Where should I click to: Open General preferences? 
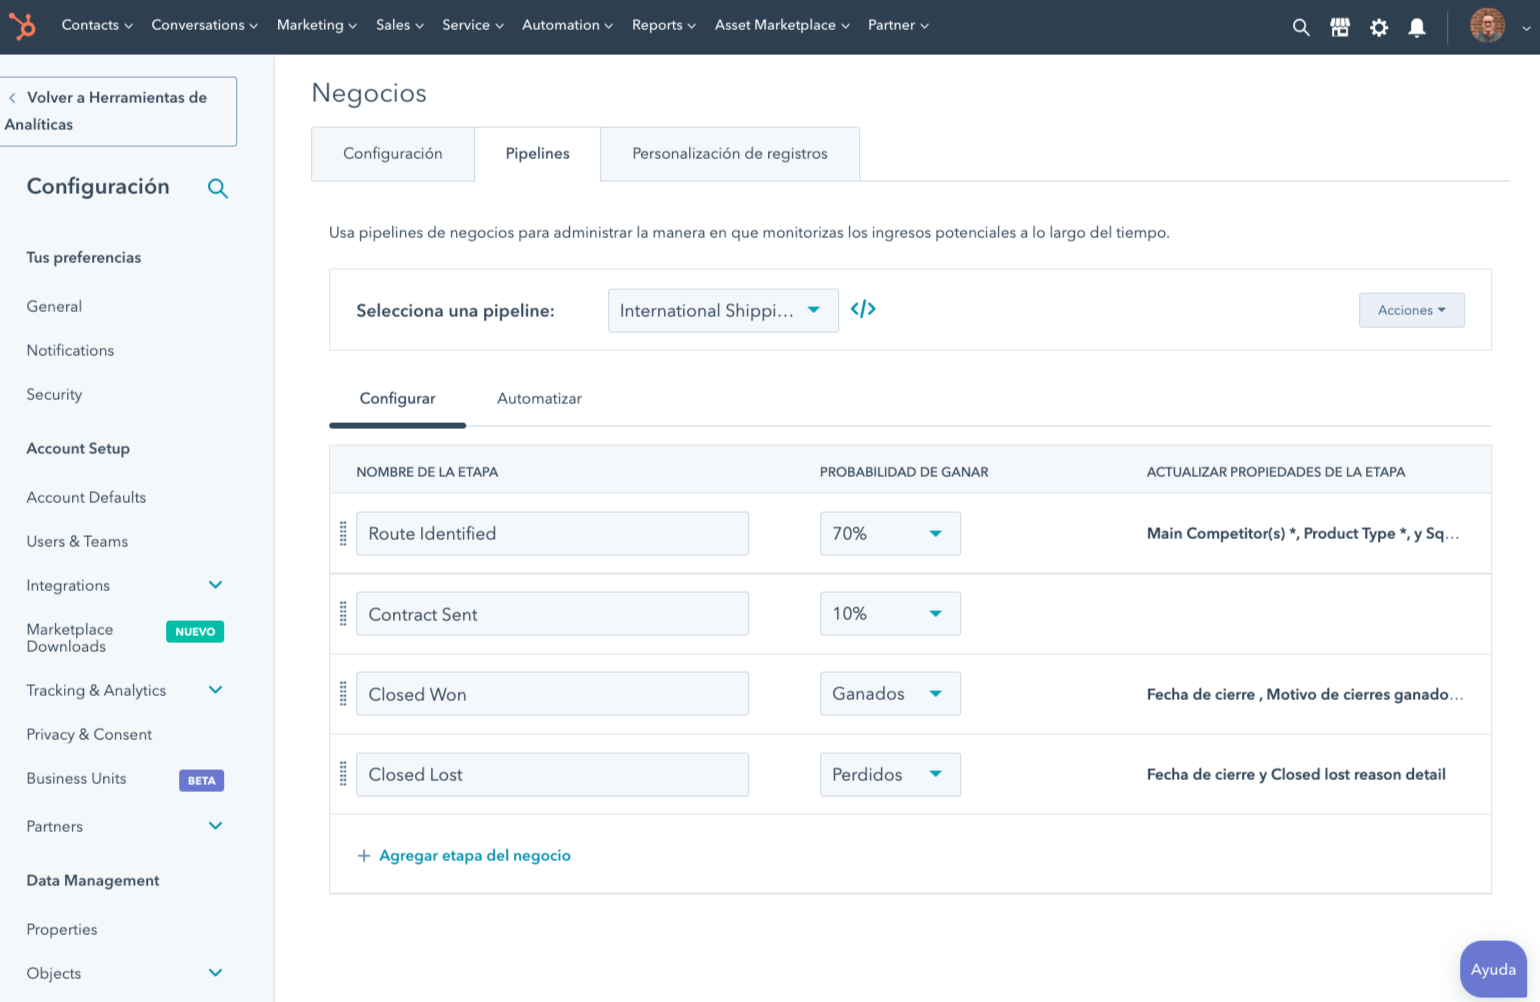54,307
